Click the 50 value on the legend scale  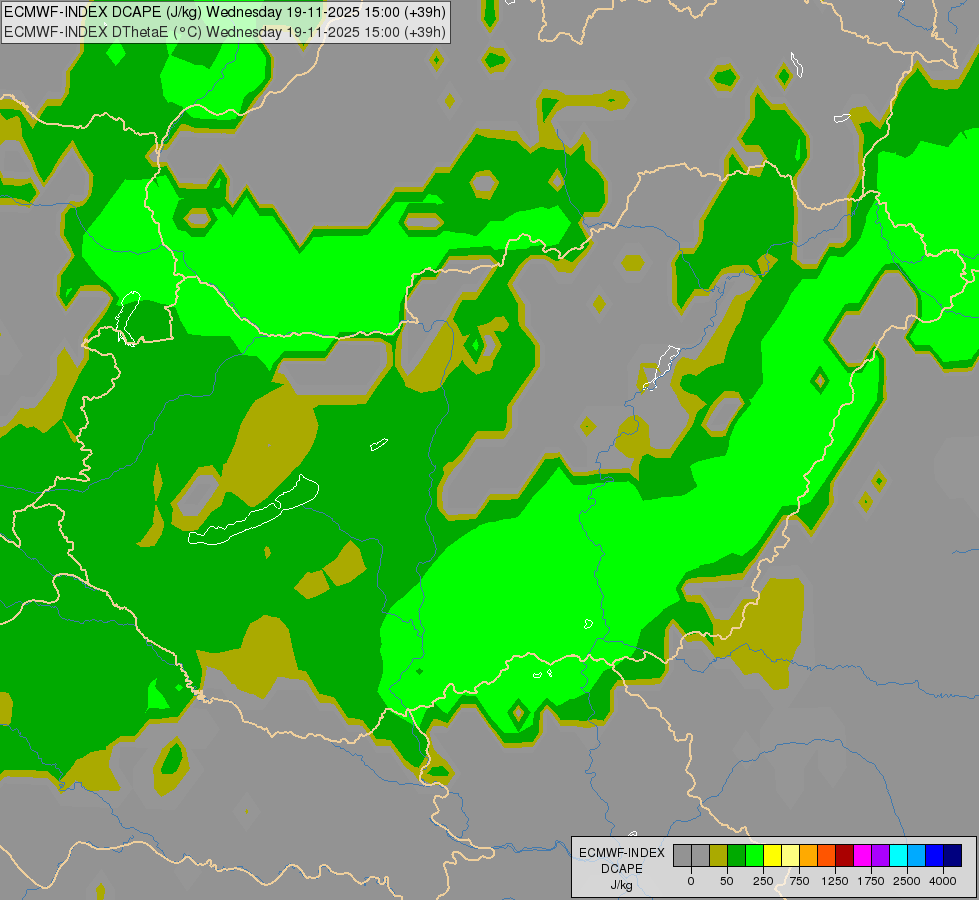pyautogui.click(x=727, y=881)
